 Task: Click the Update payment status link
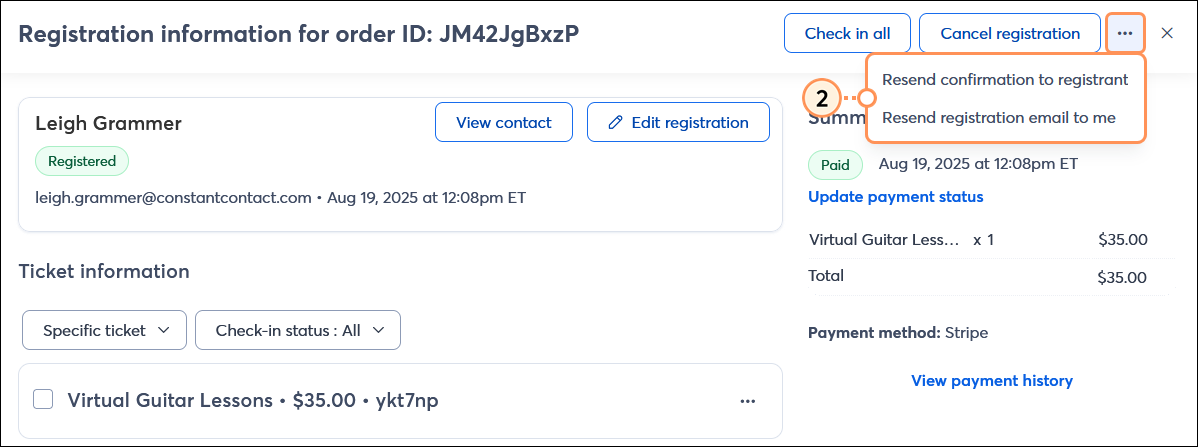click(895, 197)
